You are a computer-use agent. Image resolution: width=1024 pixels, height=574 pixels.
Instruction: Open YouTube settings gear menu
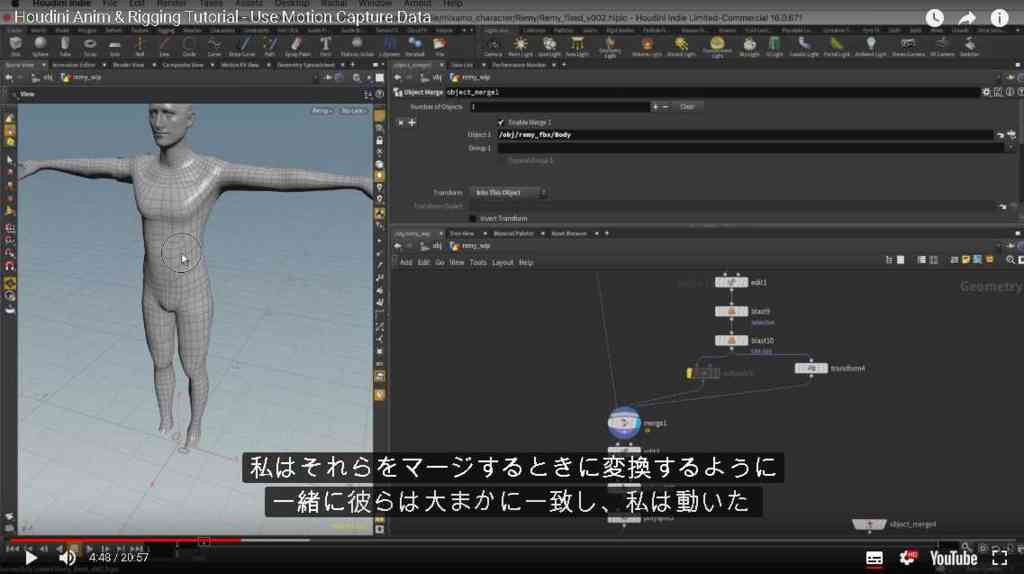(908, 558)
